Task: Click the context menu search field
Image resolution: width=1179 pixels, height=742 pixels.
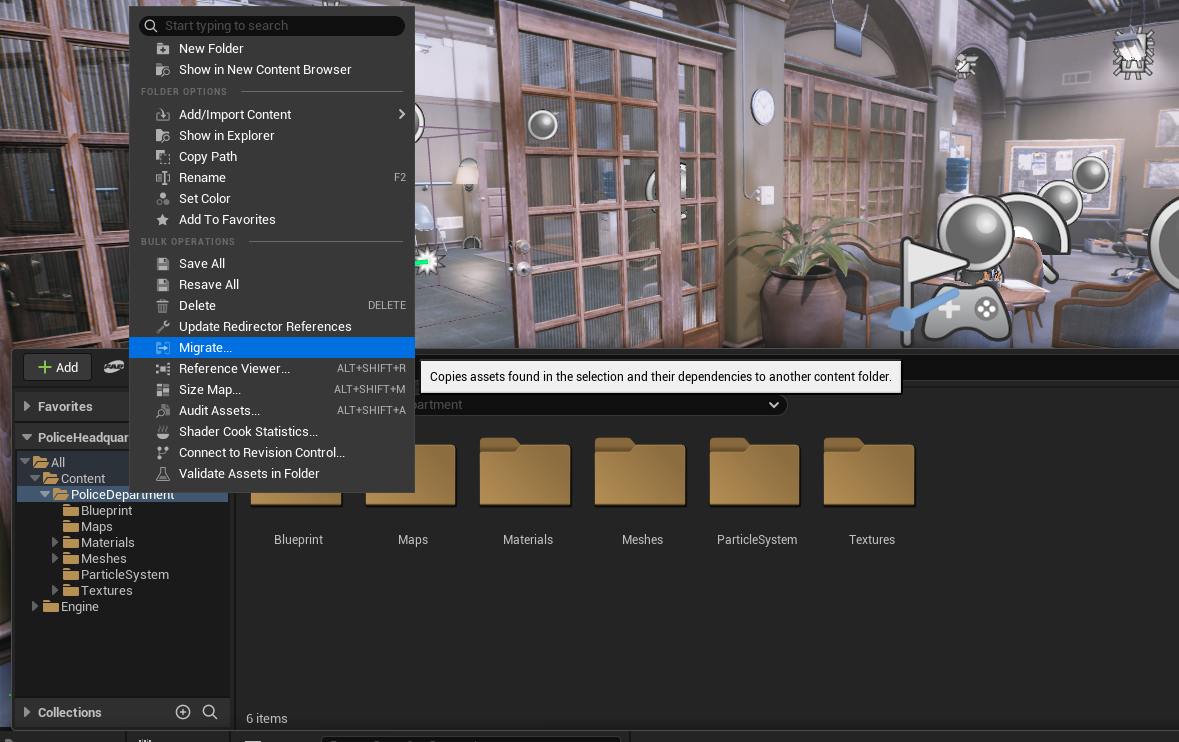Action: tap(280, 26)
